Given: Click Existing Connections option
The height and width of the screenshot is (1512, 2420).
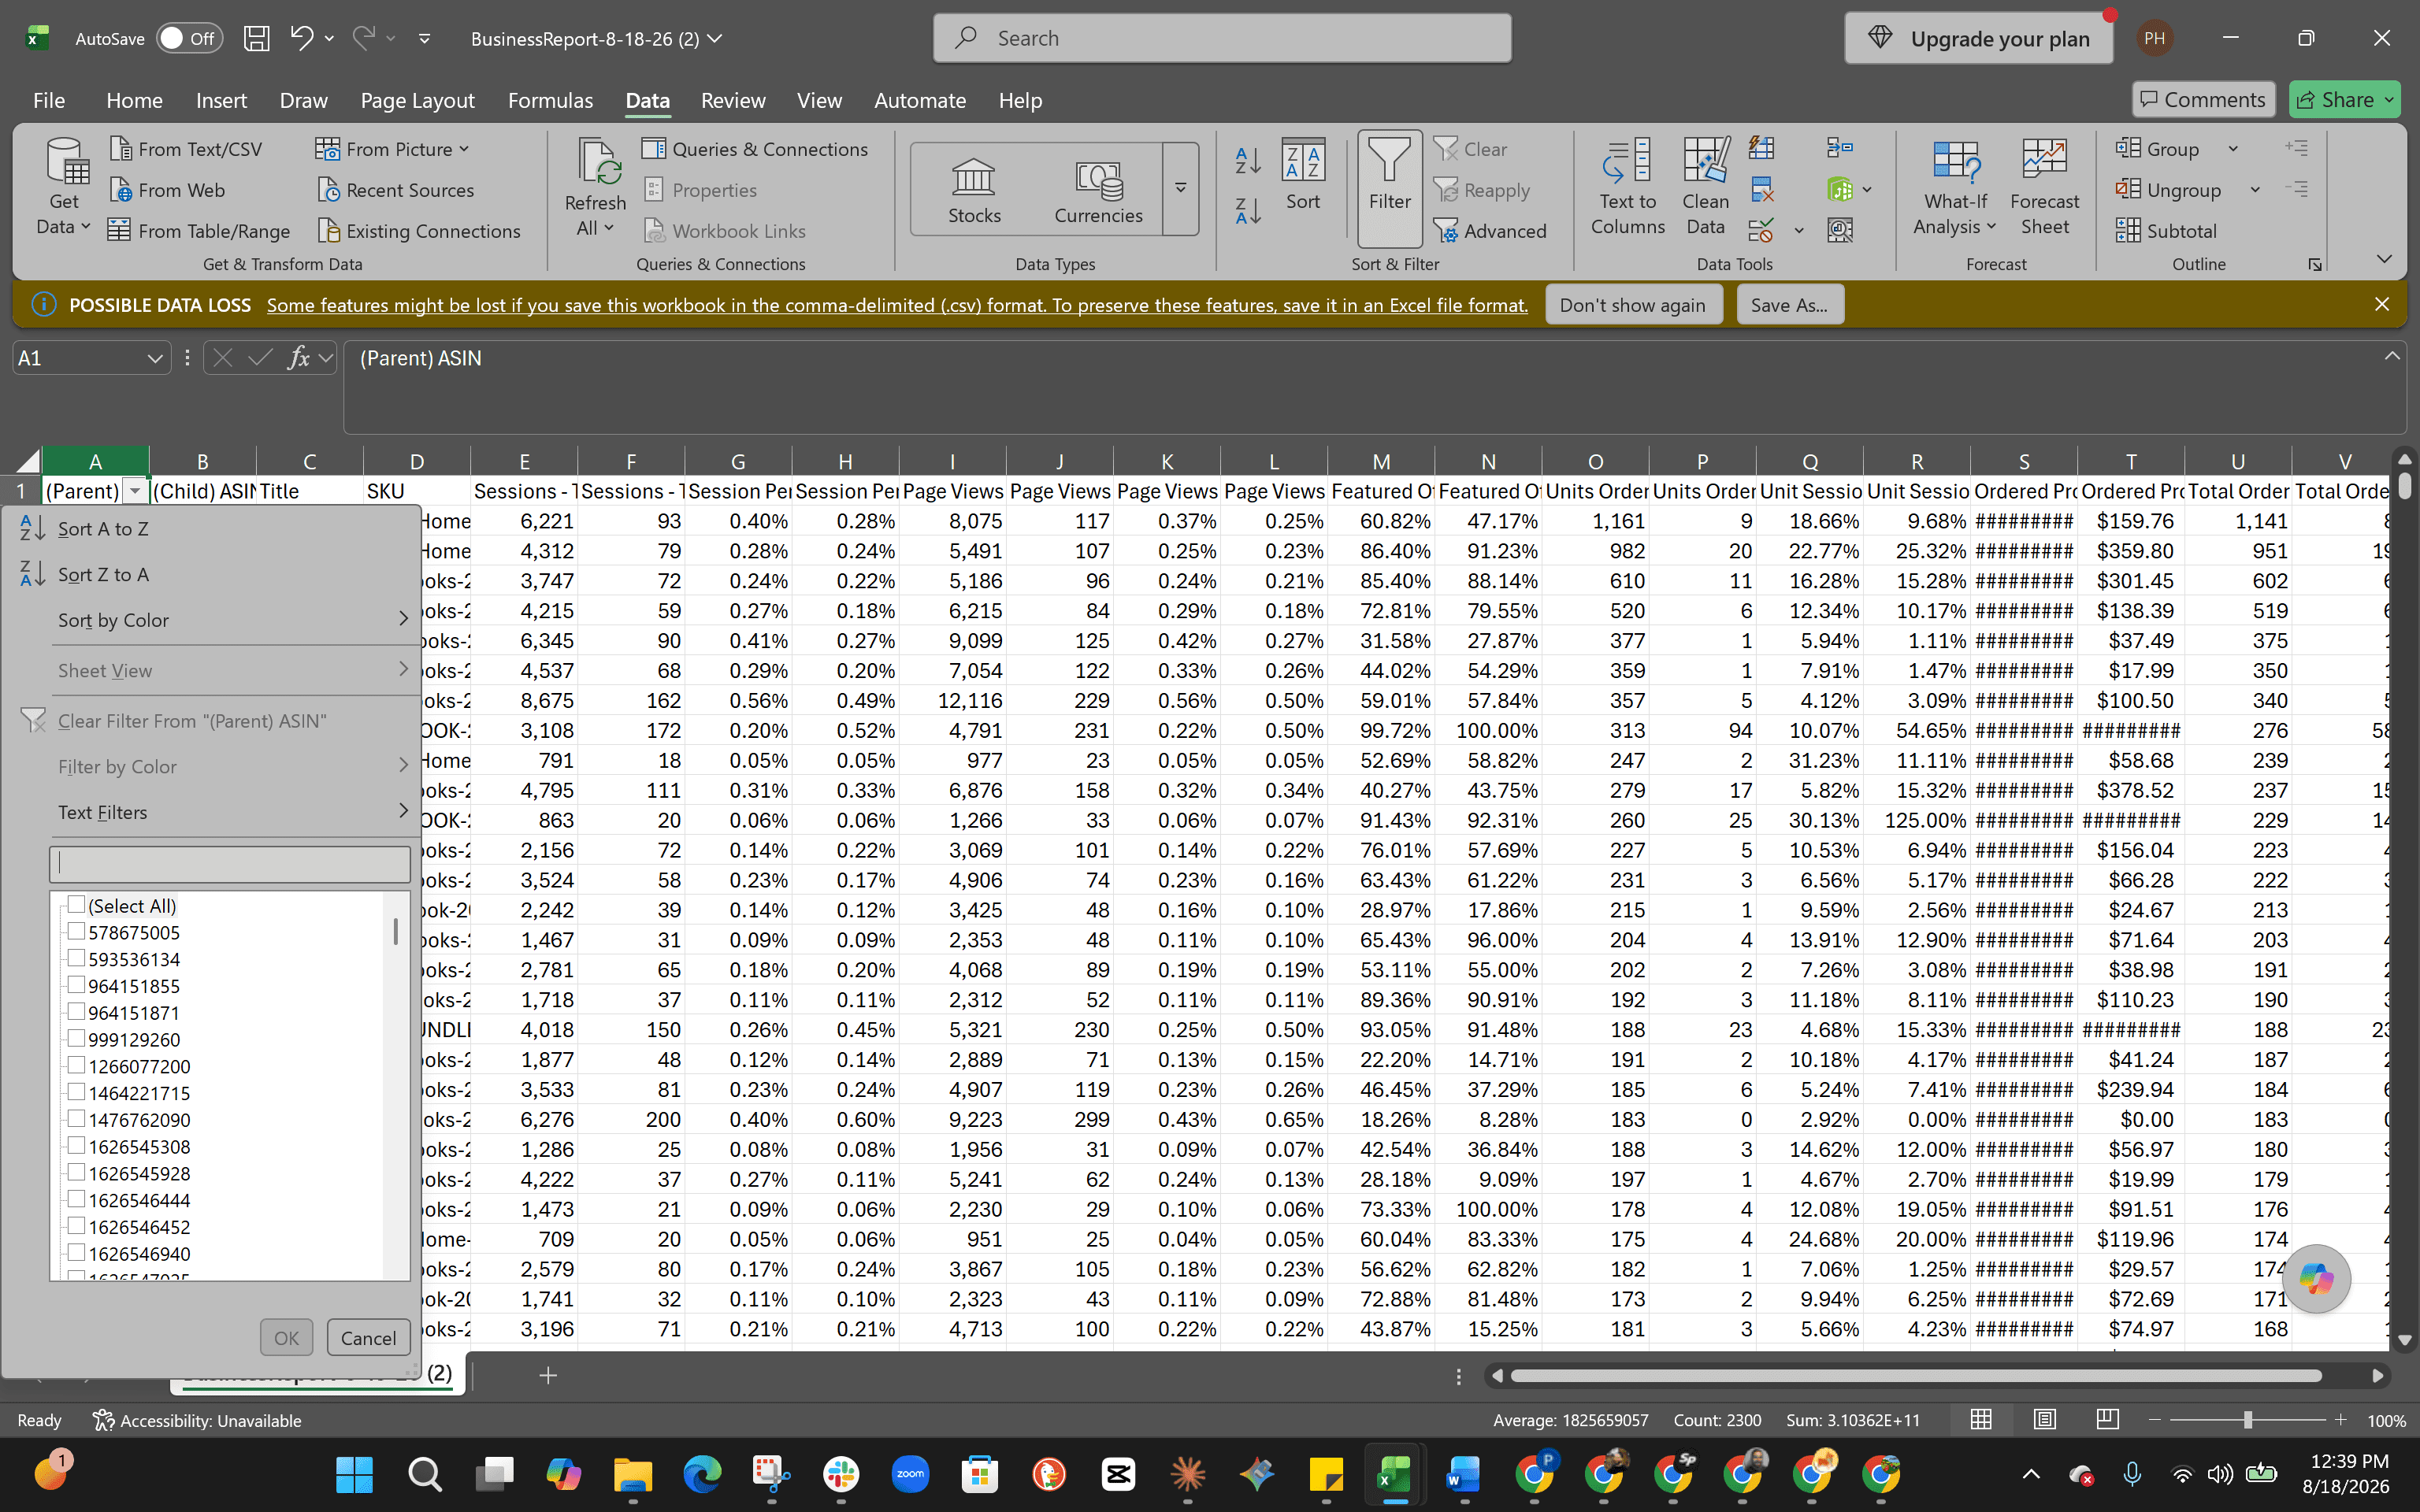Looking at the screenshot, I should 419,231.
